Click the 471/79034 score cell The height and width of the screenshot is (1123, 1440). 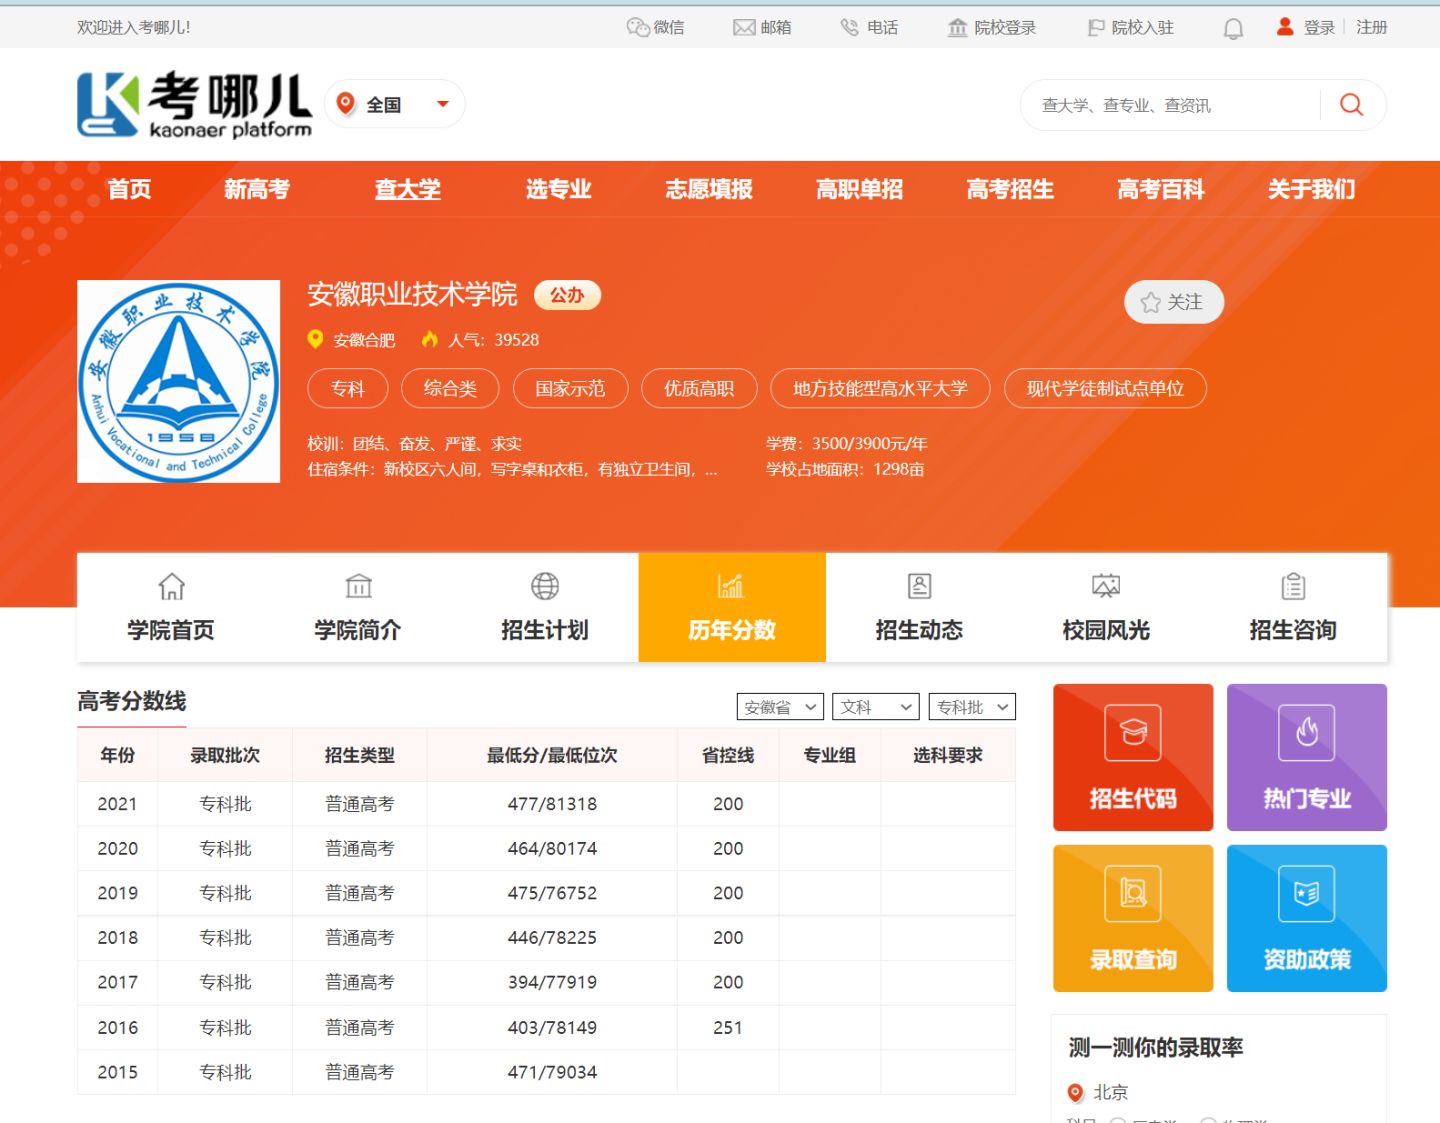[552, 1072]
